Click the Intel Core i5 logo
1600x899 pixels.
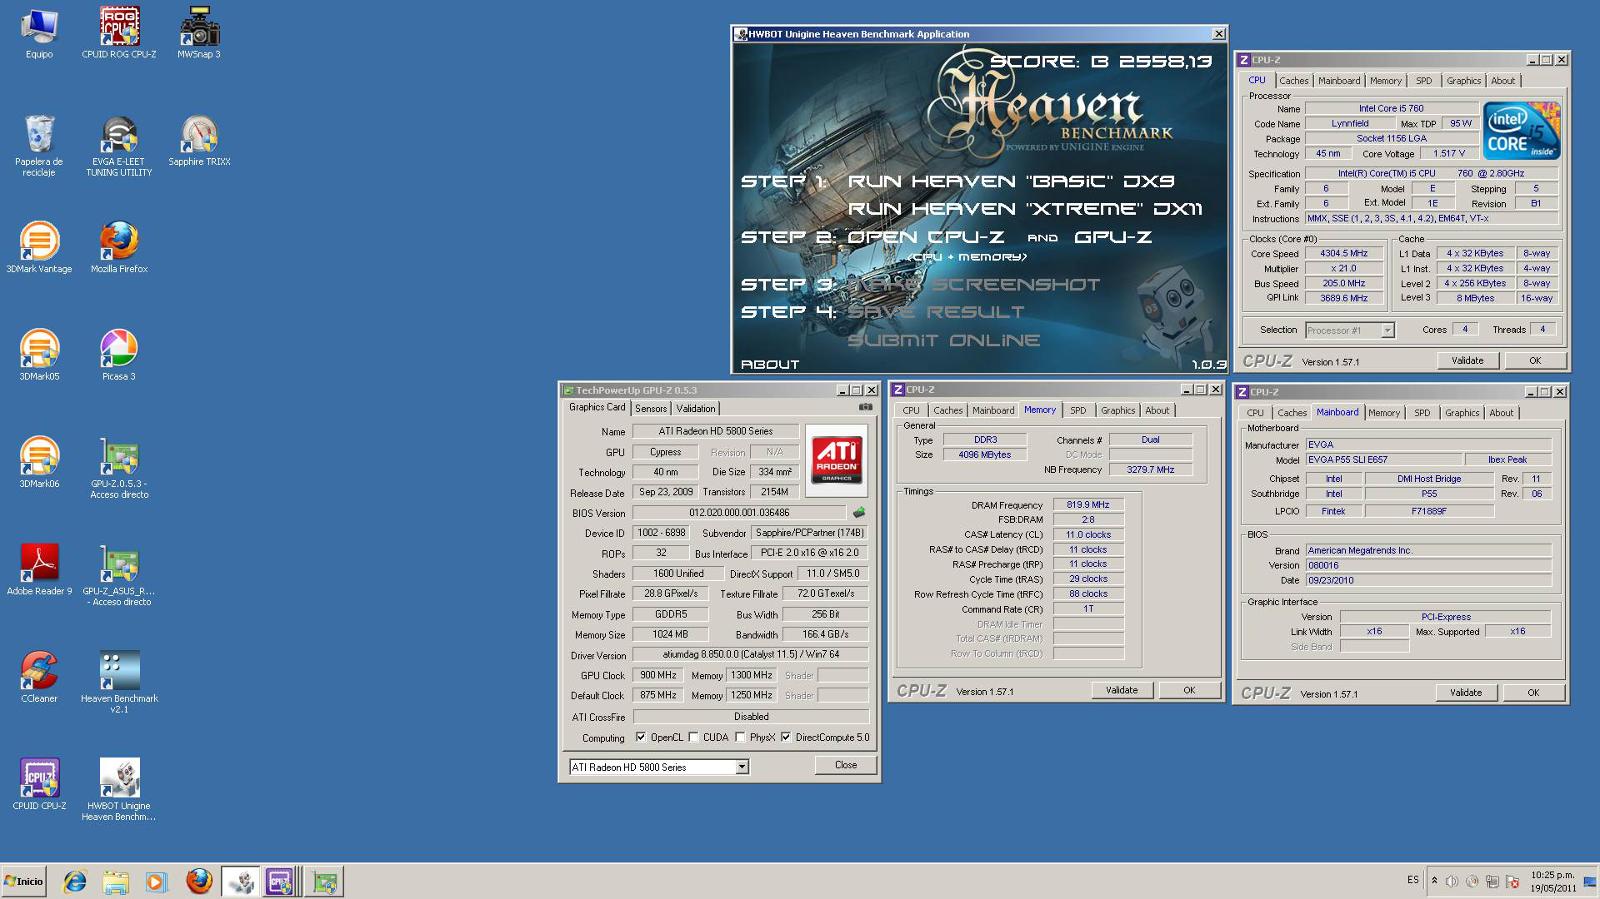pyautogui.click(x=1522, y=130)
